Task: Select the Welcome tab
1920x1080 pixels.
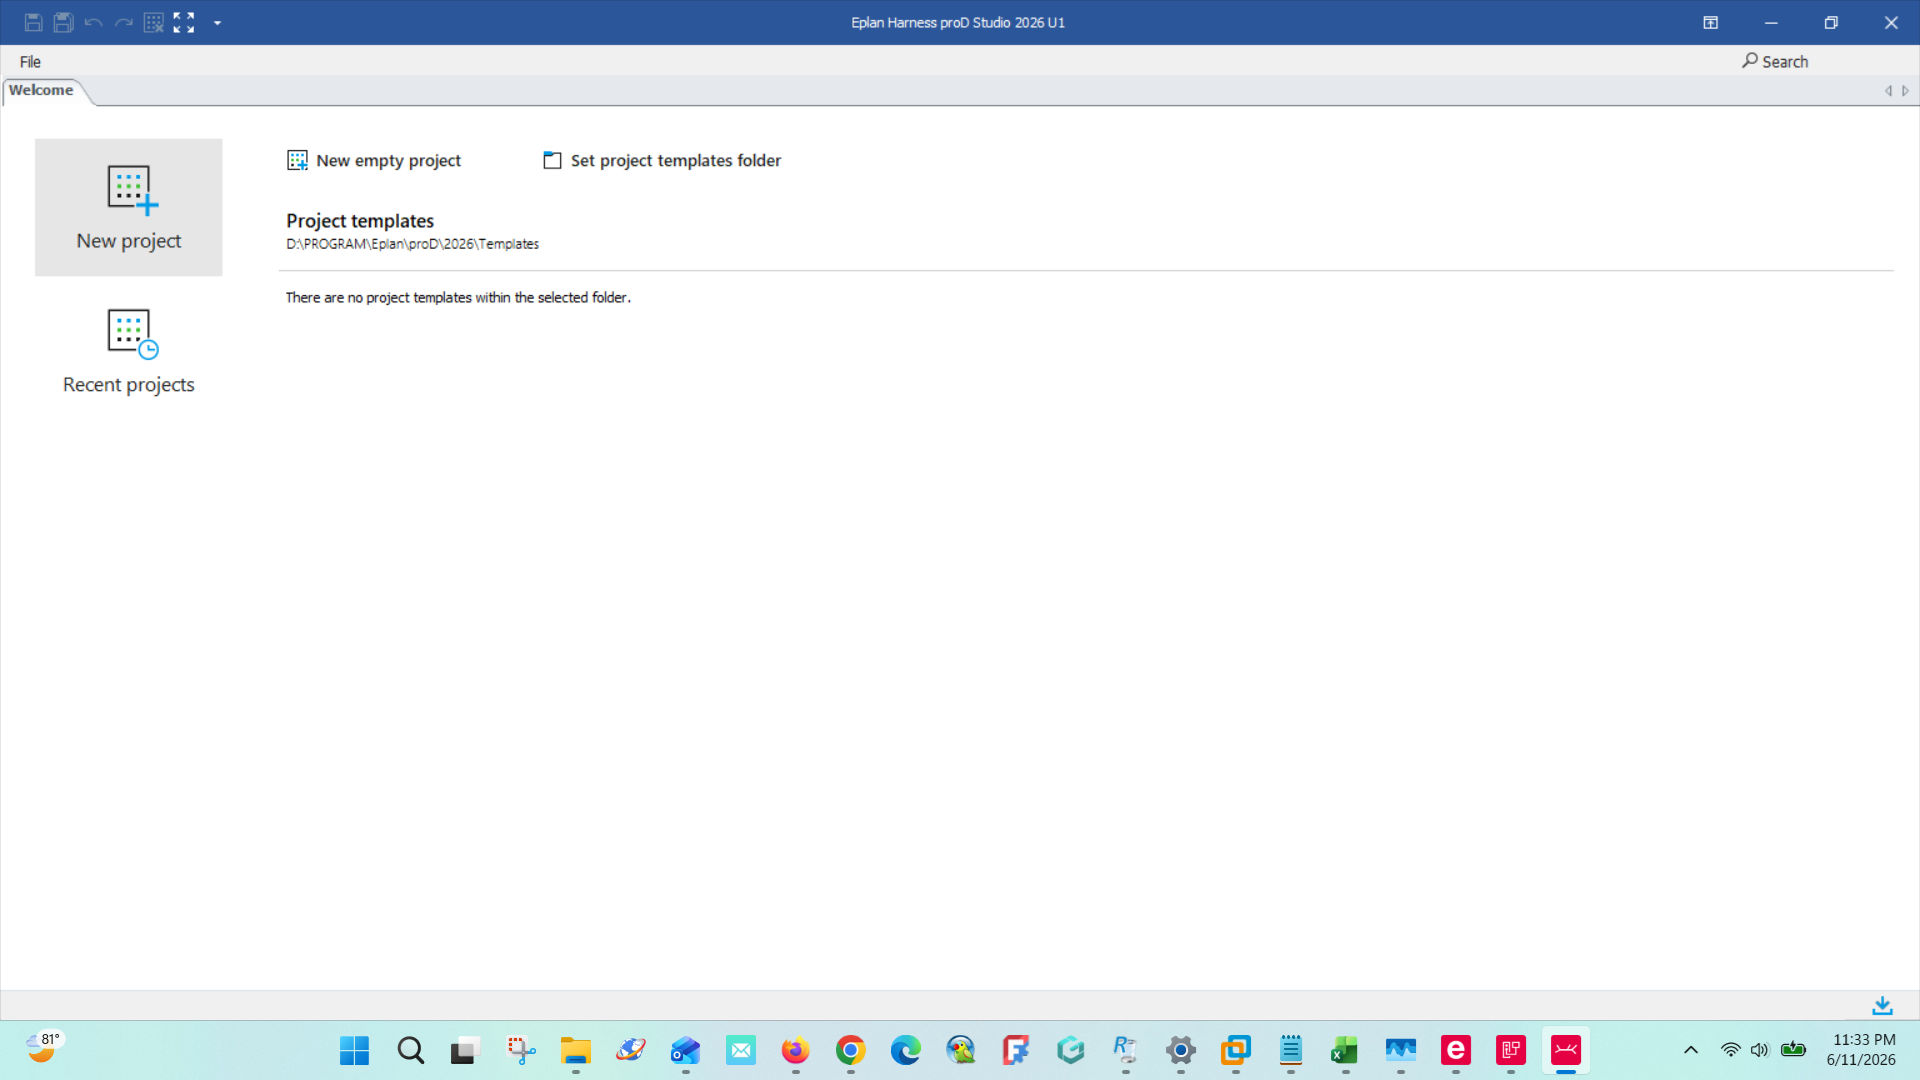Action: tap(41, 90)
